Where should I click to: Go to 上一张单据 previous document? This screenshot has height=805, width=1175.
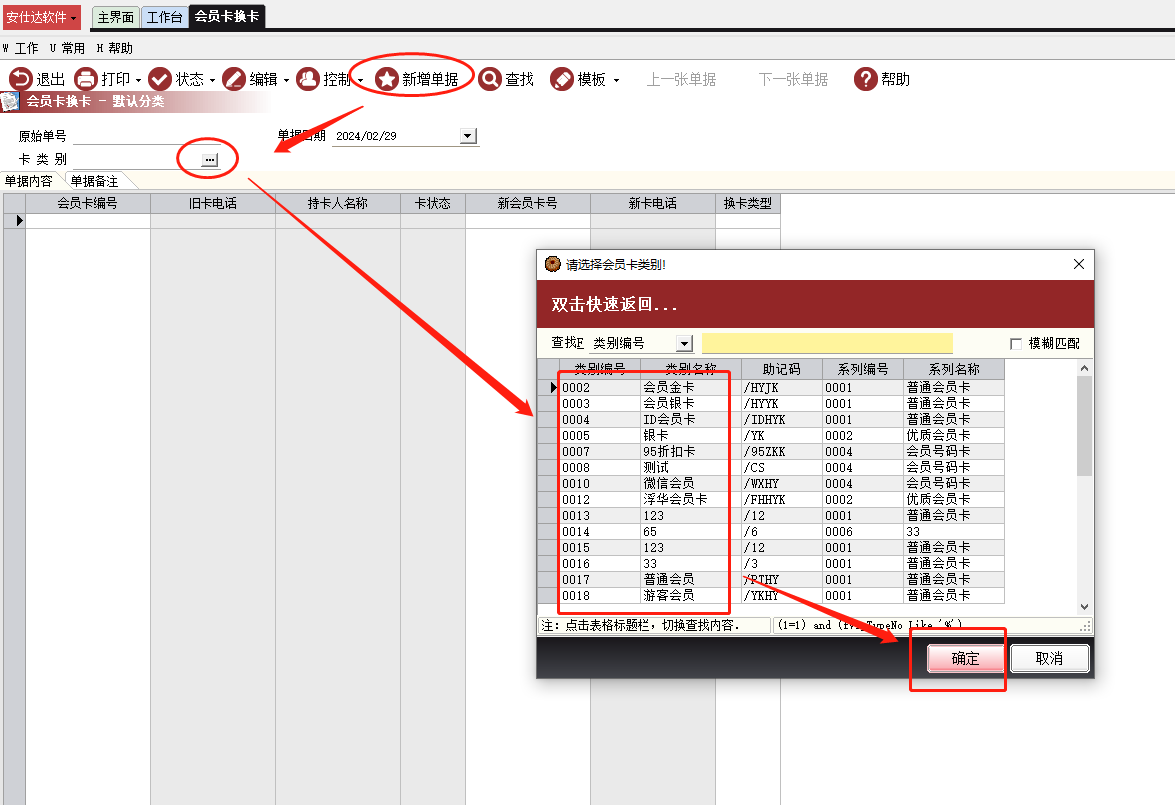pyautogui.click(x=681, y=79)
